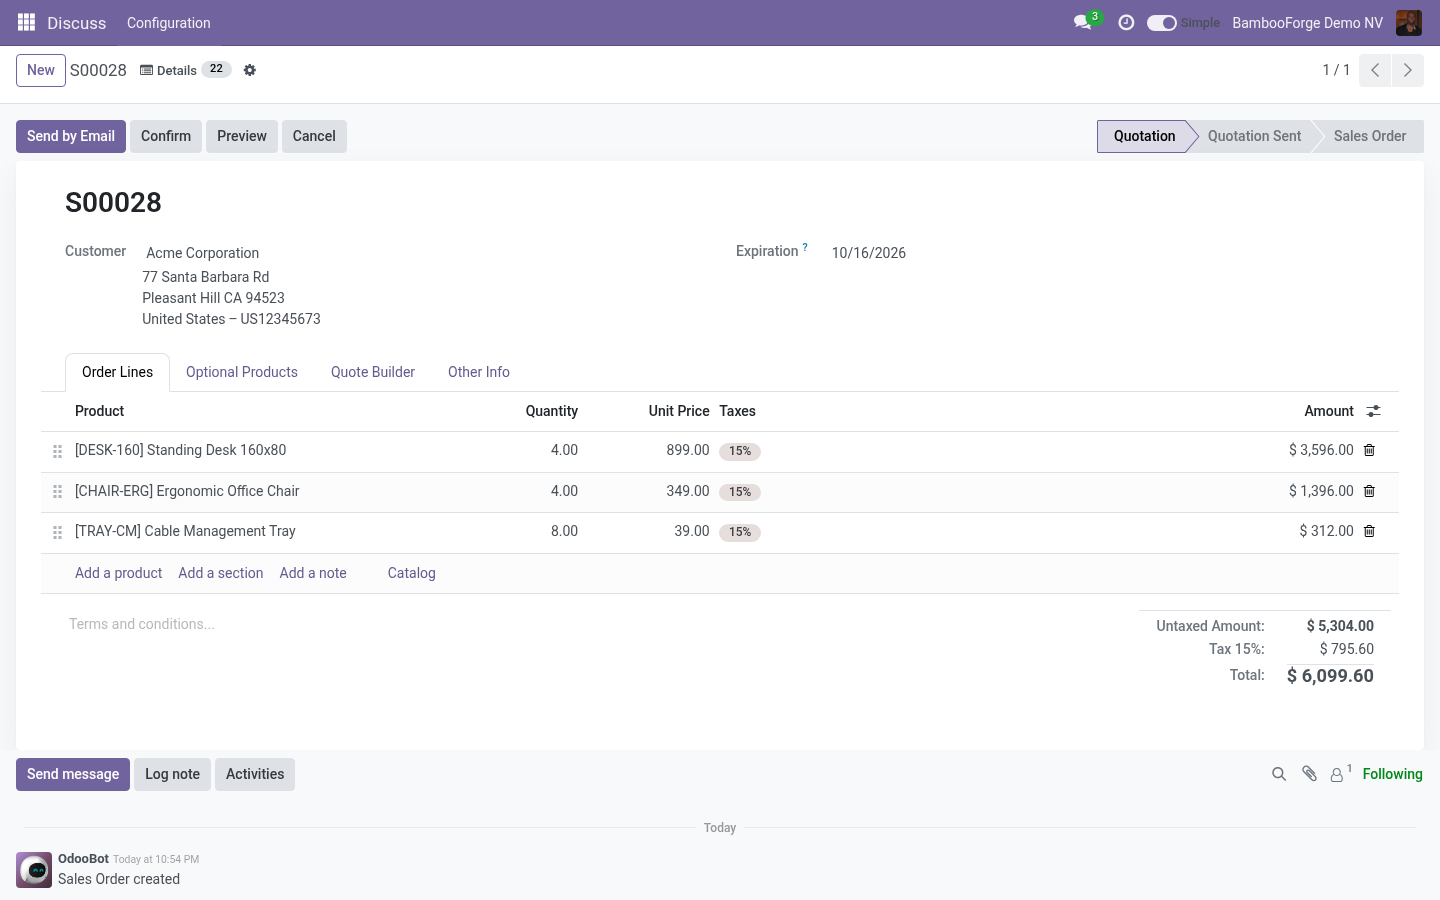The image size is (1440, 900).
Task: Create a New record
Action: (41, 70)
